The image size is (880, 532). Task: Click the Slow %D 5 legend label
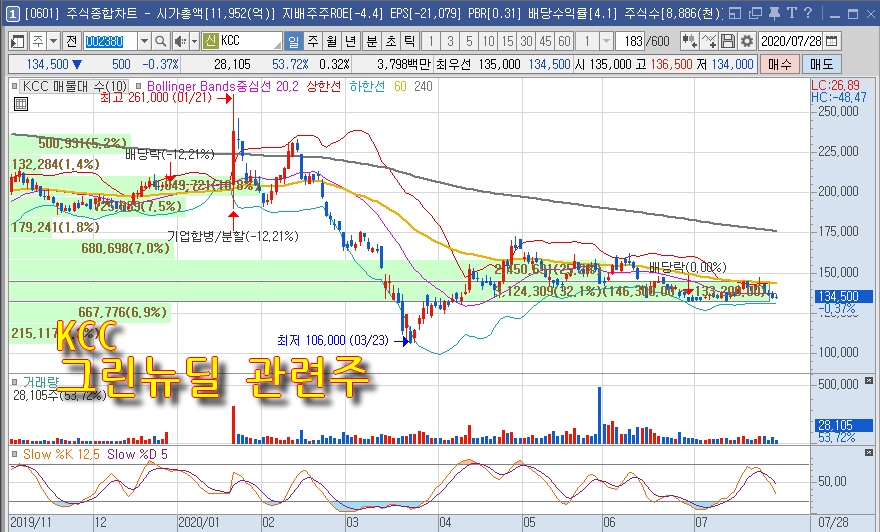138,454
